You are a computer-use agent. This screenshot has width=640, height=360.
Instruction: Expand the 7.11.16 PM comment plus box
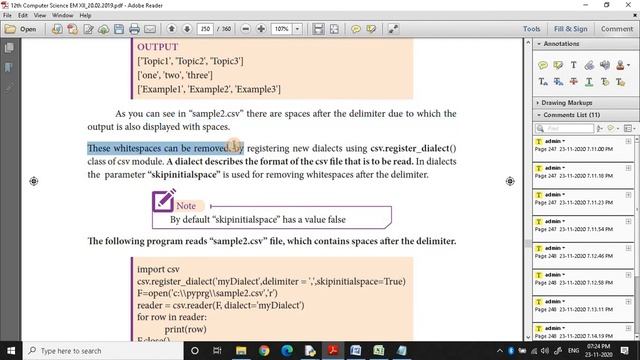pos(628,168)
